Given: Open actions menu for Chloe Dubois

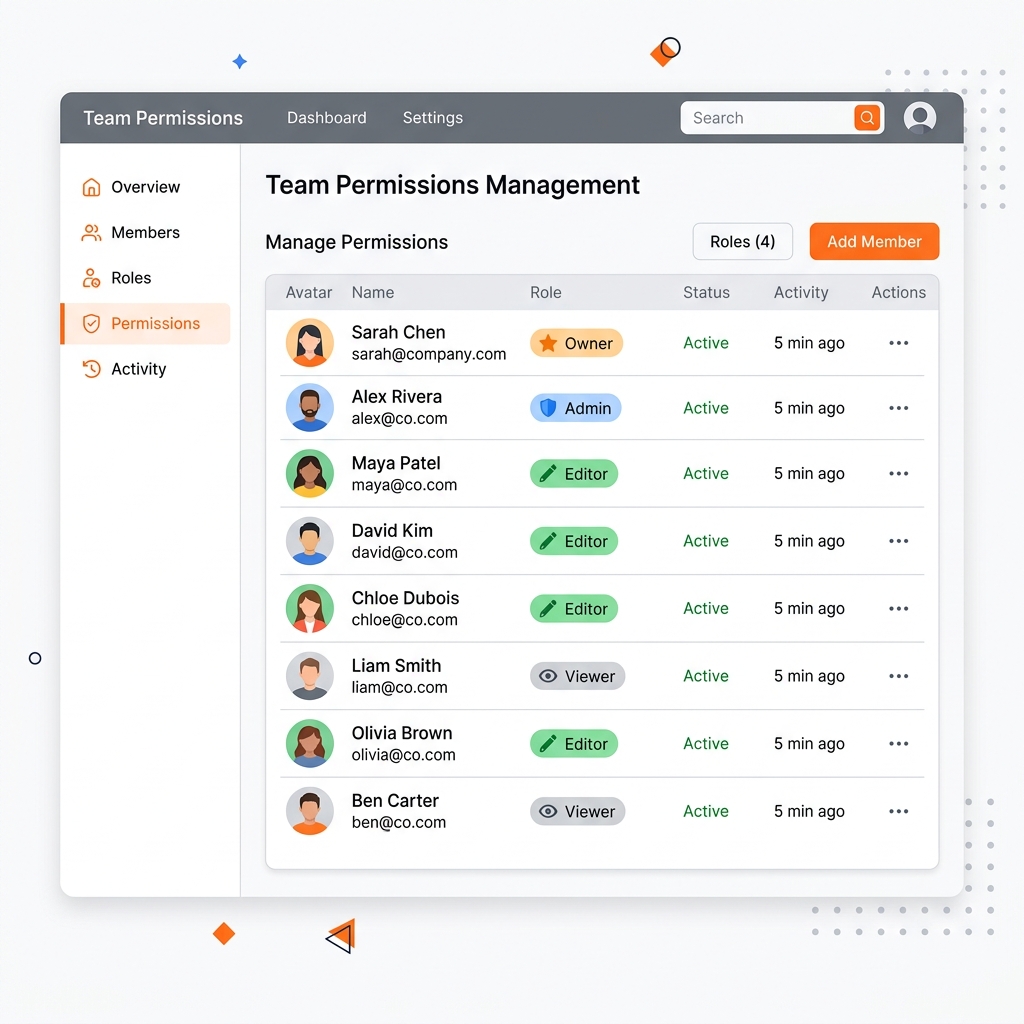Looking at the screenshot, I should pyautogui.click(x=899, y=609).
